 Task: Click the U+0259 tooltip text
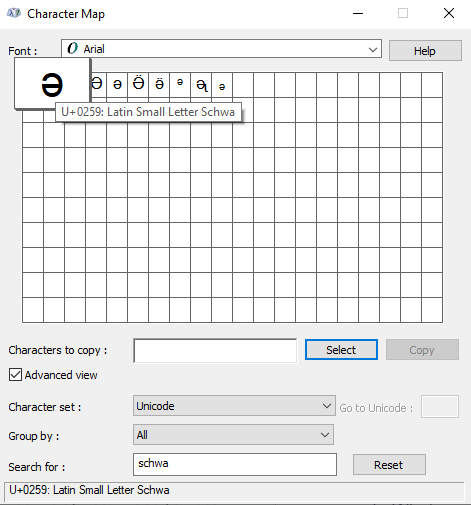(x=148, y=112)
